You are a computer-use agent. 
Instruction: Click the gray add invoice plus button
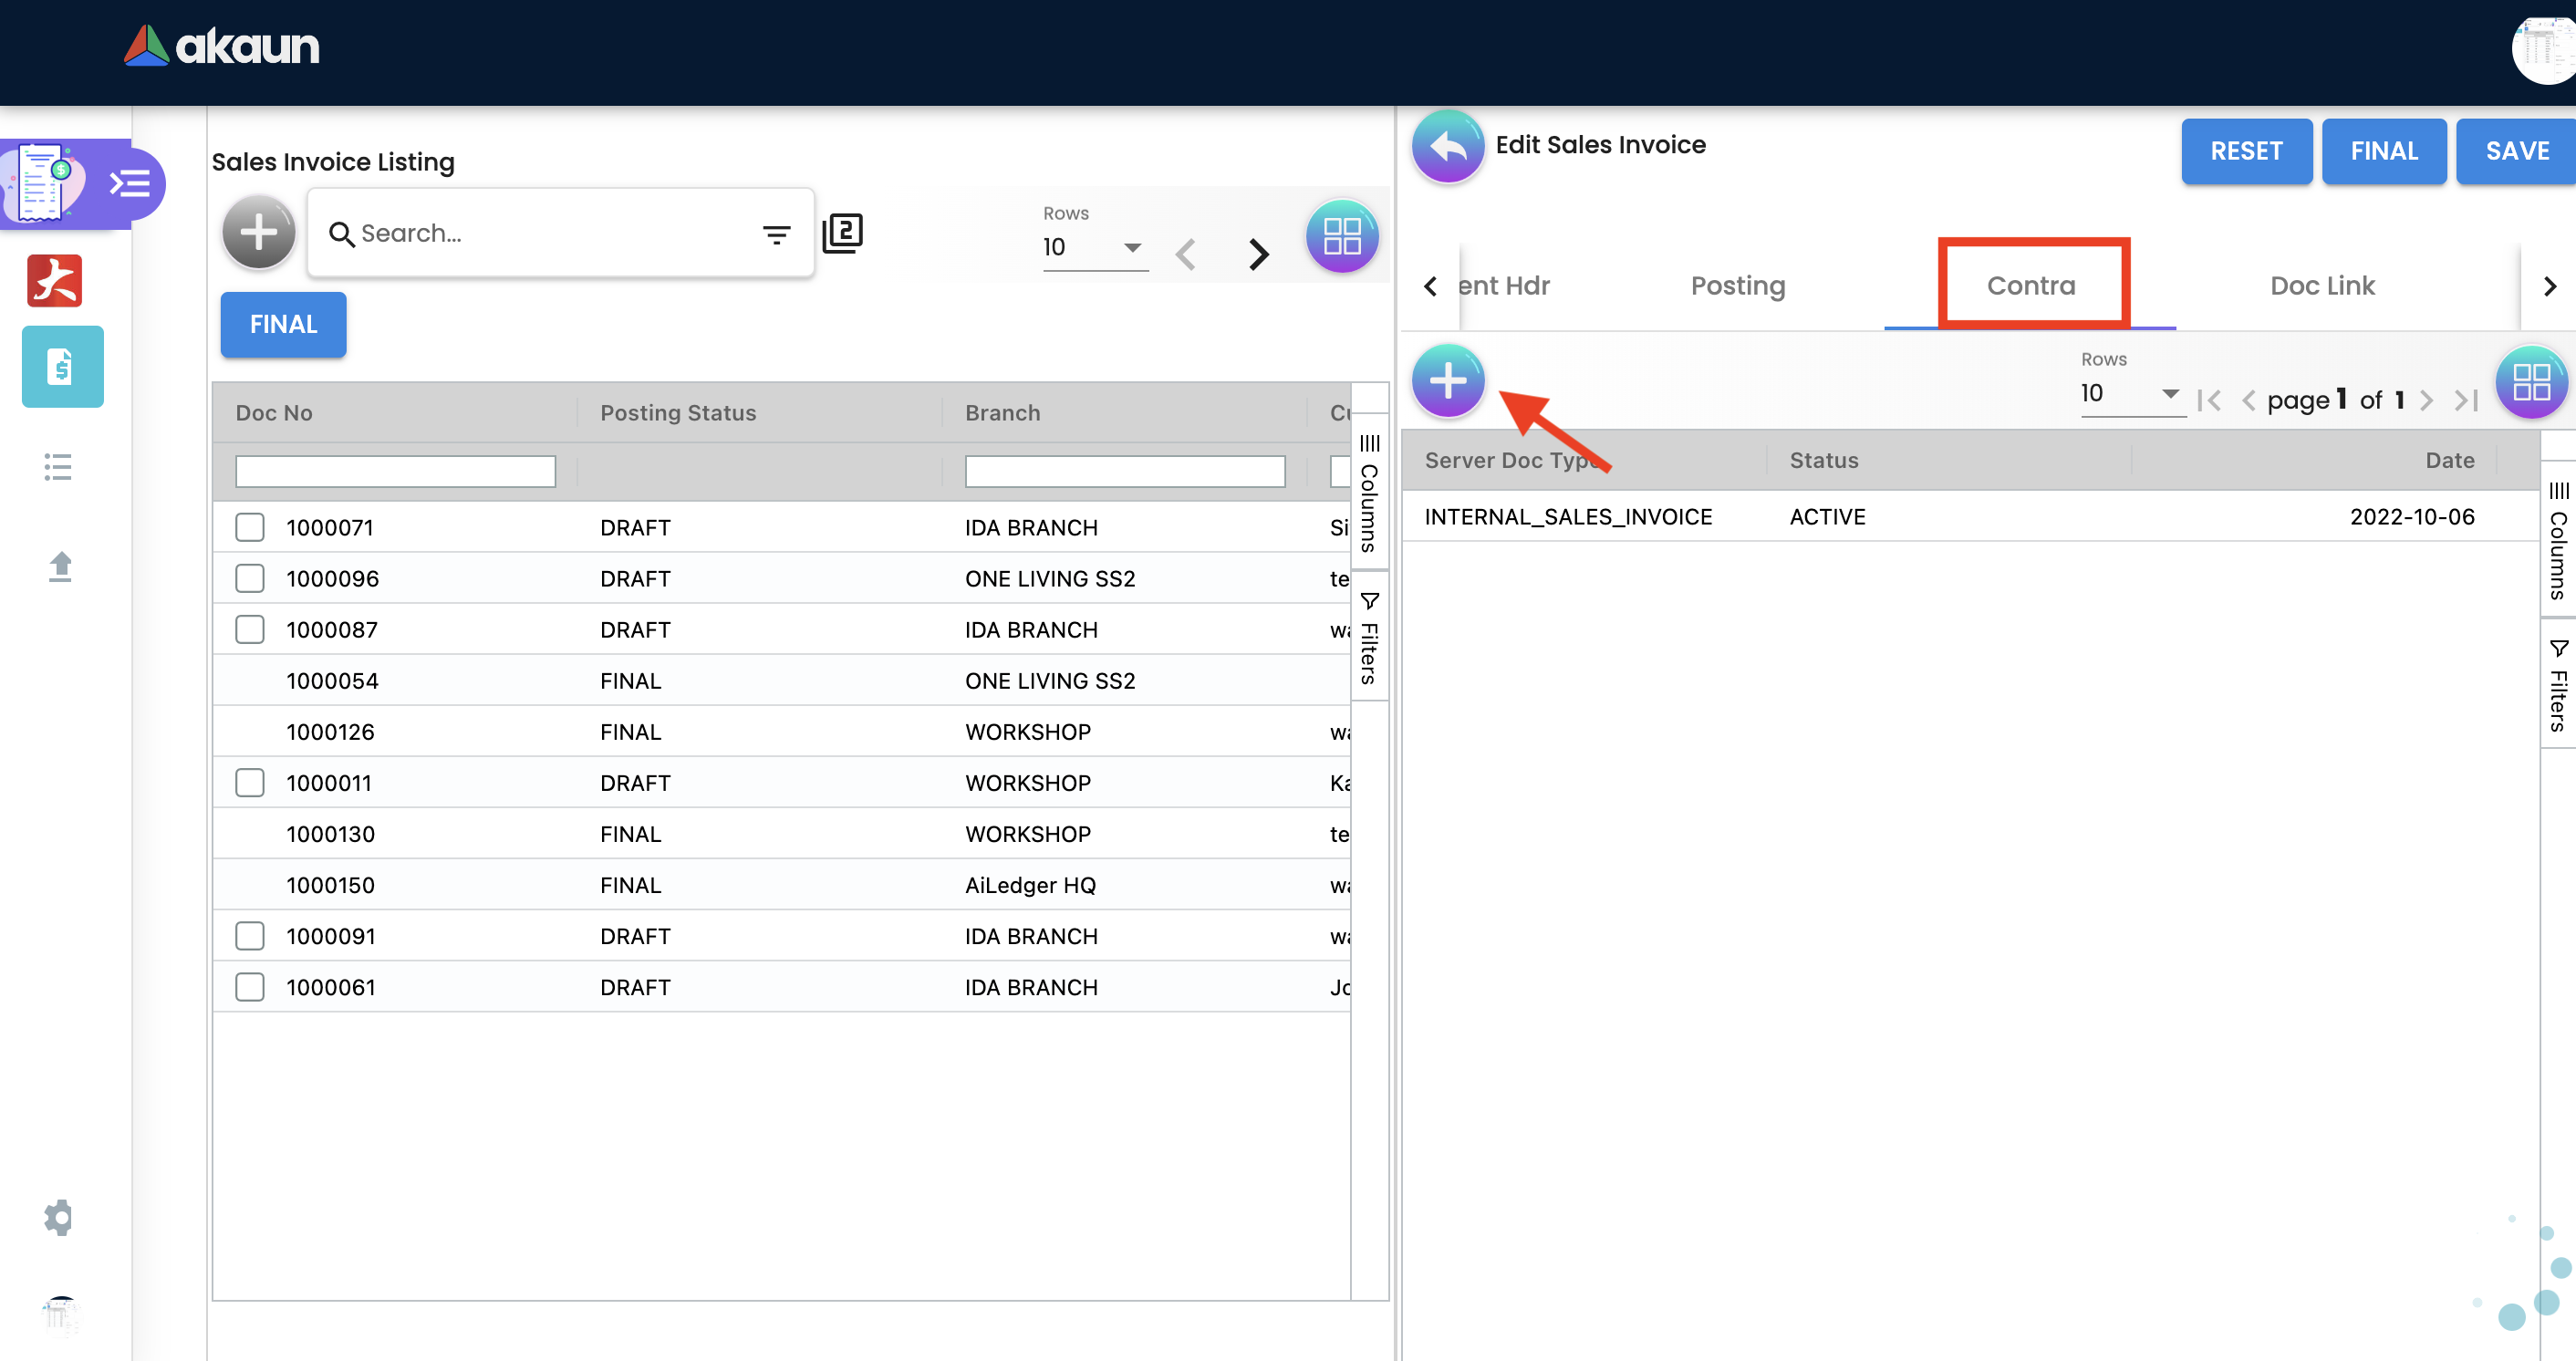point(259,233)
